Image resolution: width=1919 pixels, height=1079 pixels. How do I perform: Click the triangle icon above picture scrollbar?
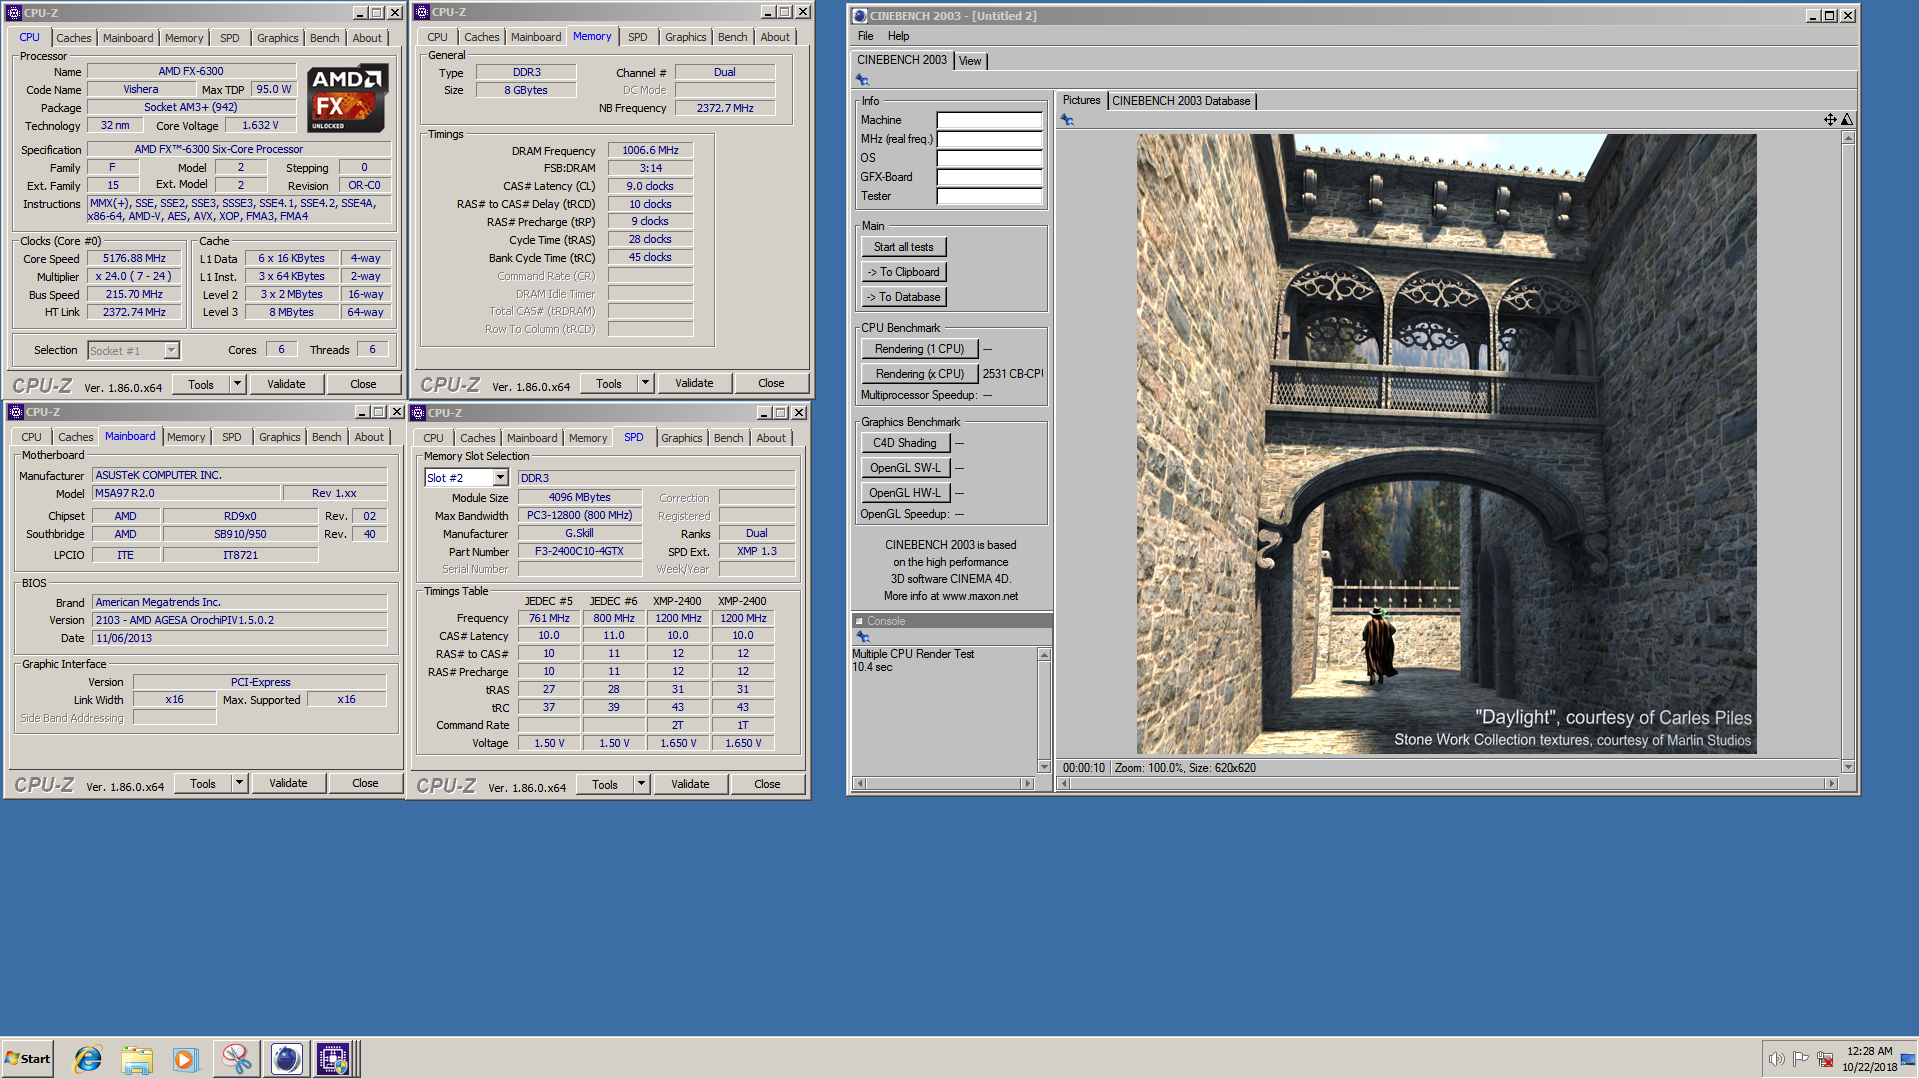1847,120
